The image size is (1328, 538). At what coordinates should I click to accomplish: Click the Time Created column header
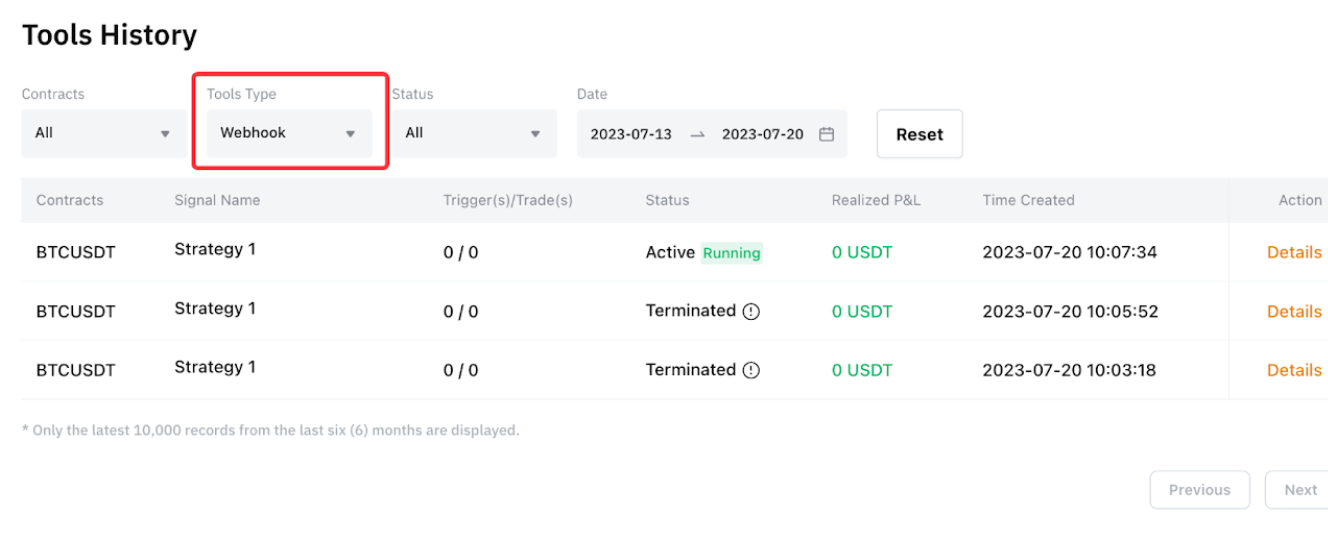(1028, 200)
